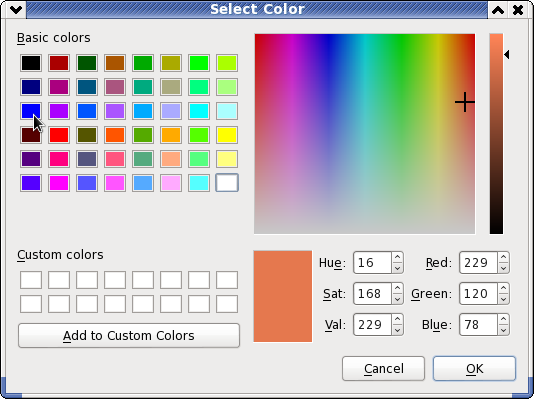Focus the Val input field
534x399 pixels.
(x=372, y=324)
